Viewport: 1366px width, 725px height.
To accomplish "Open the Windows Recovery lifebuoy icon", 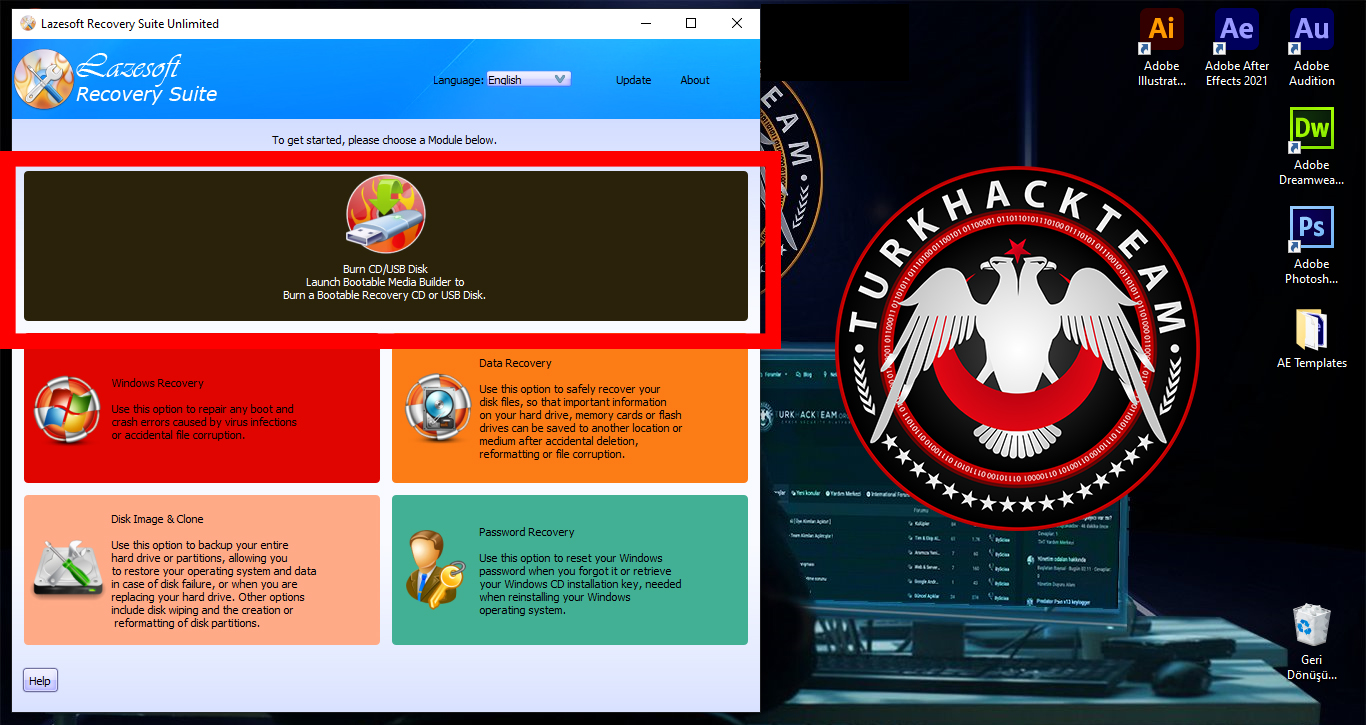I will coord(67,411).
